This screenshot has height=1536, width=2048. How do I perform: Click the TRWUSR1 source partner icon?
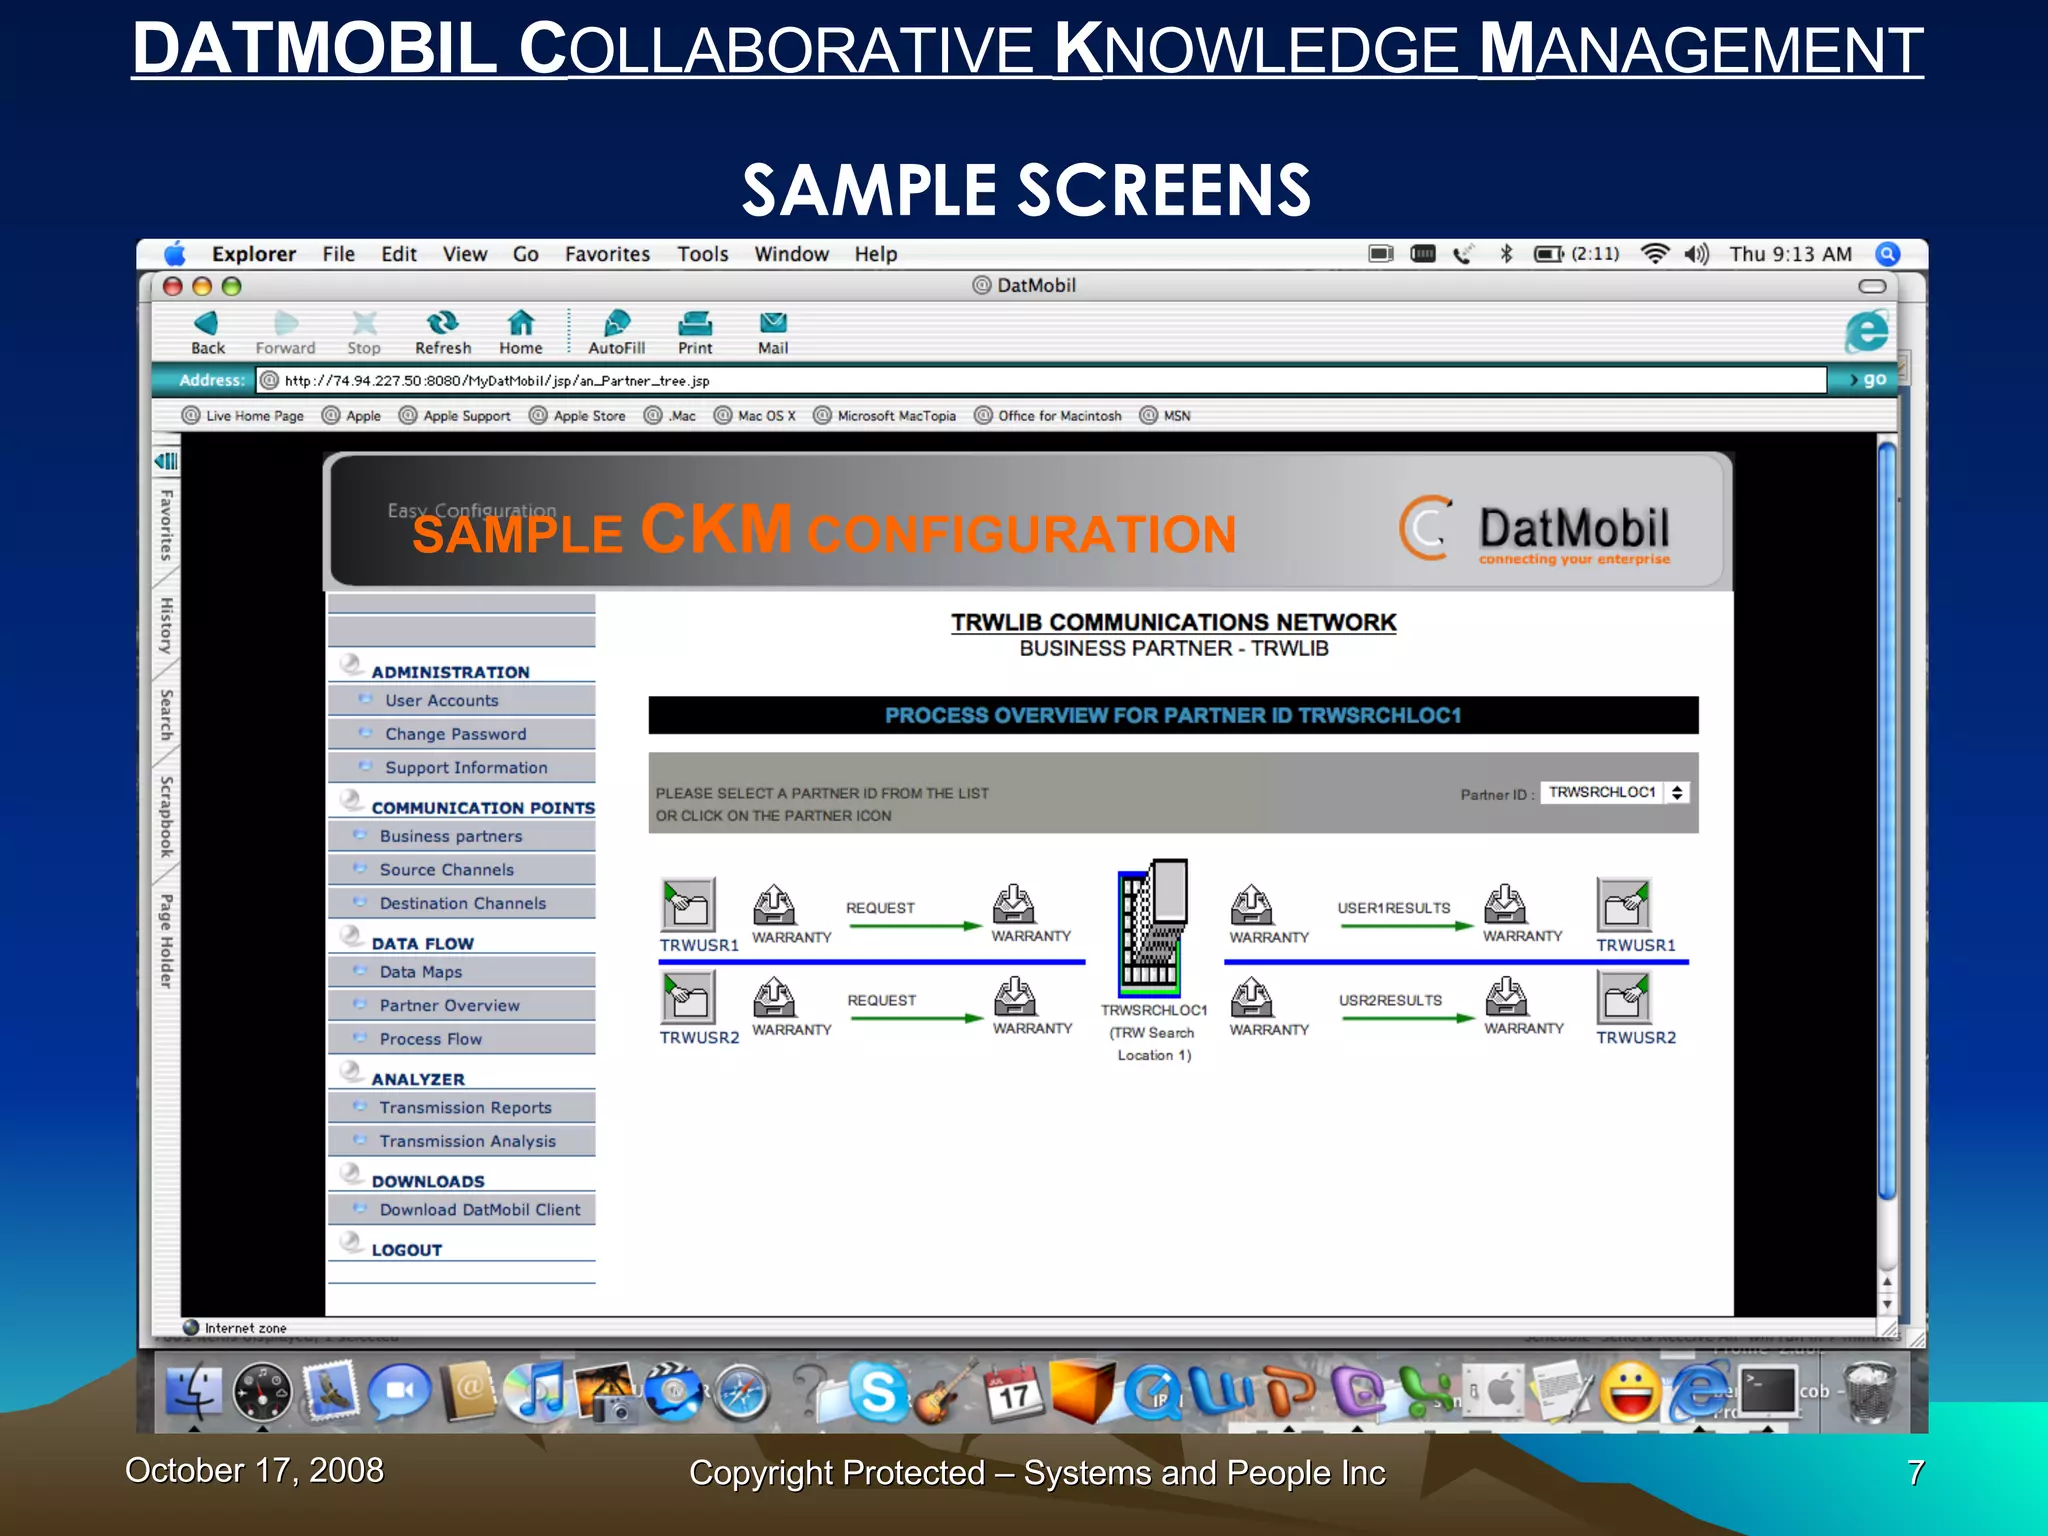(688, 905)
